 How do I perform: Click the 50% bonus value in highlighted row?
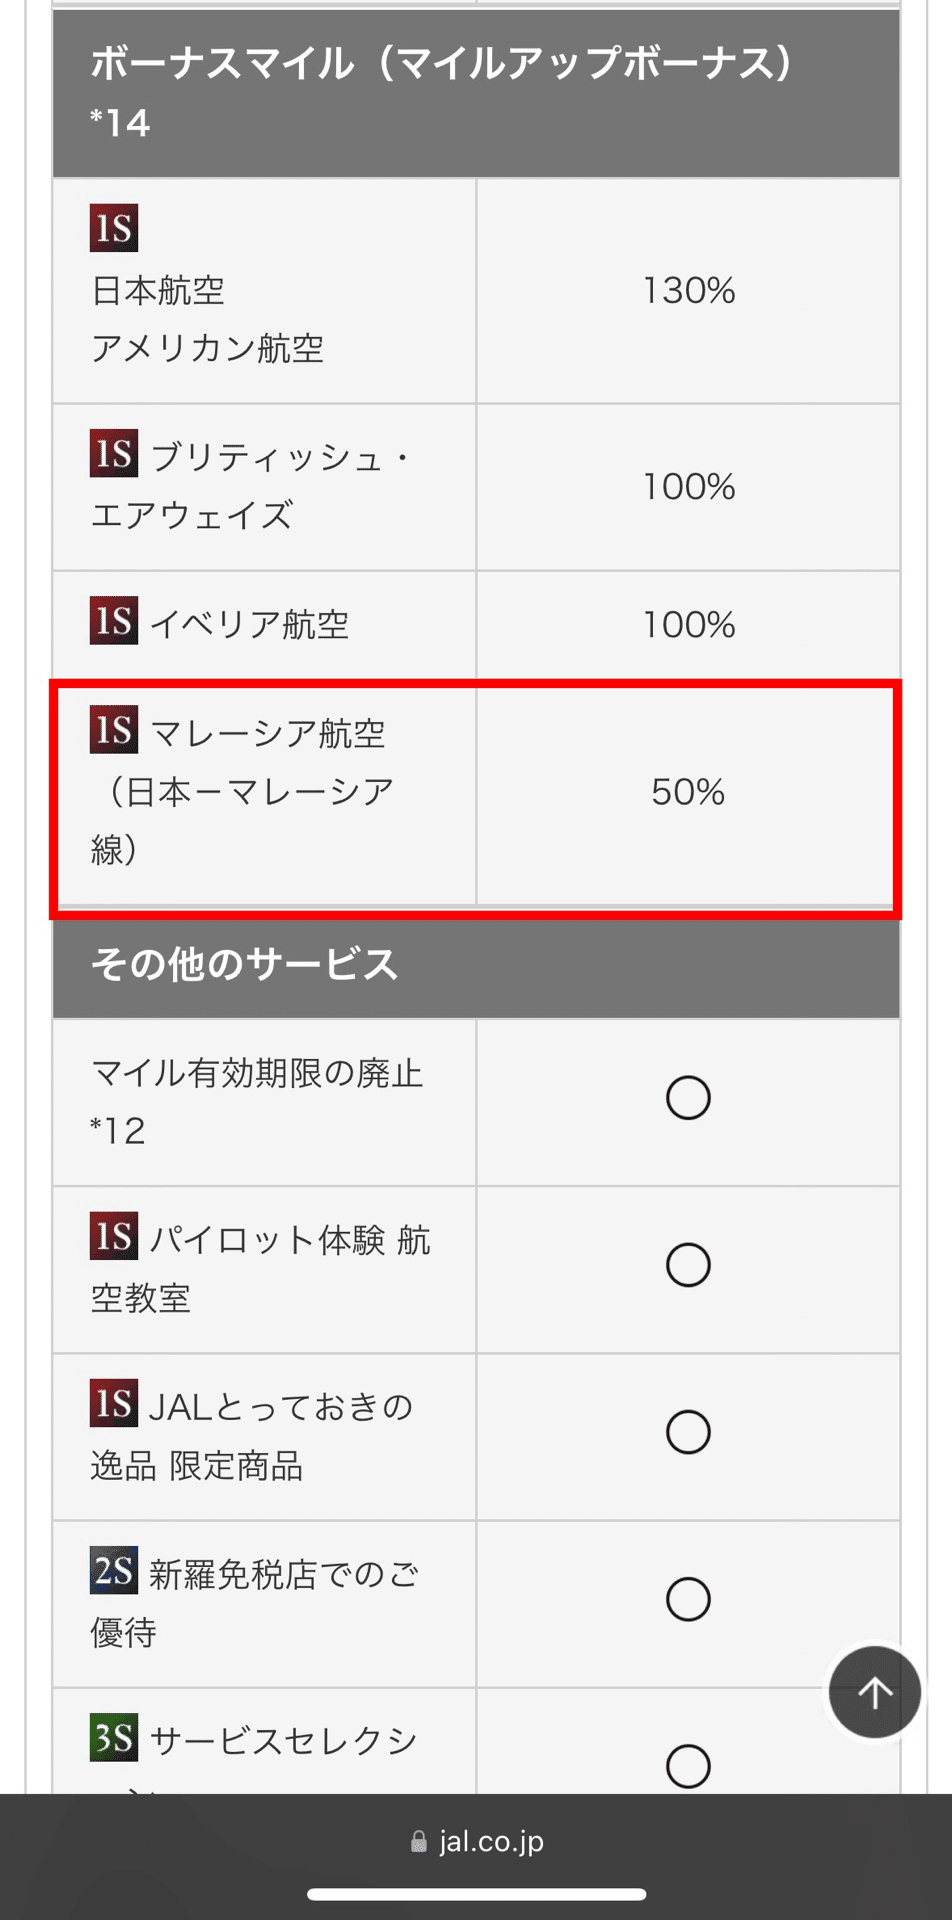(x=688, y=792)
